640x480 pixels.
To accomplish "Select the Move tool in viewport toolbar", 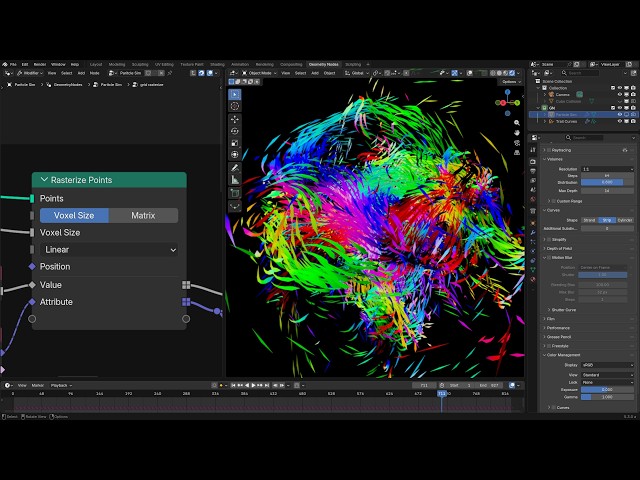I will (x=234, y=119).
